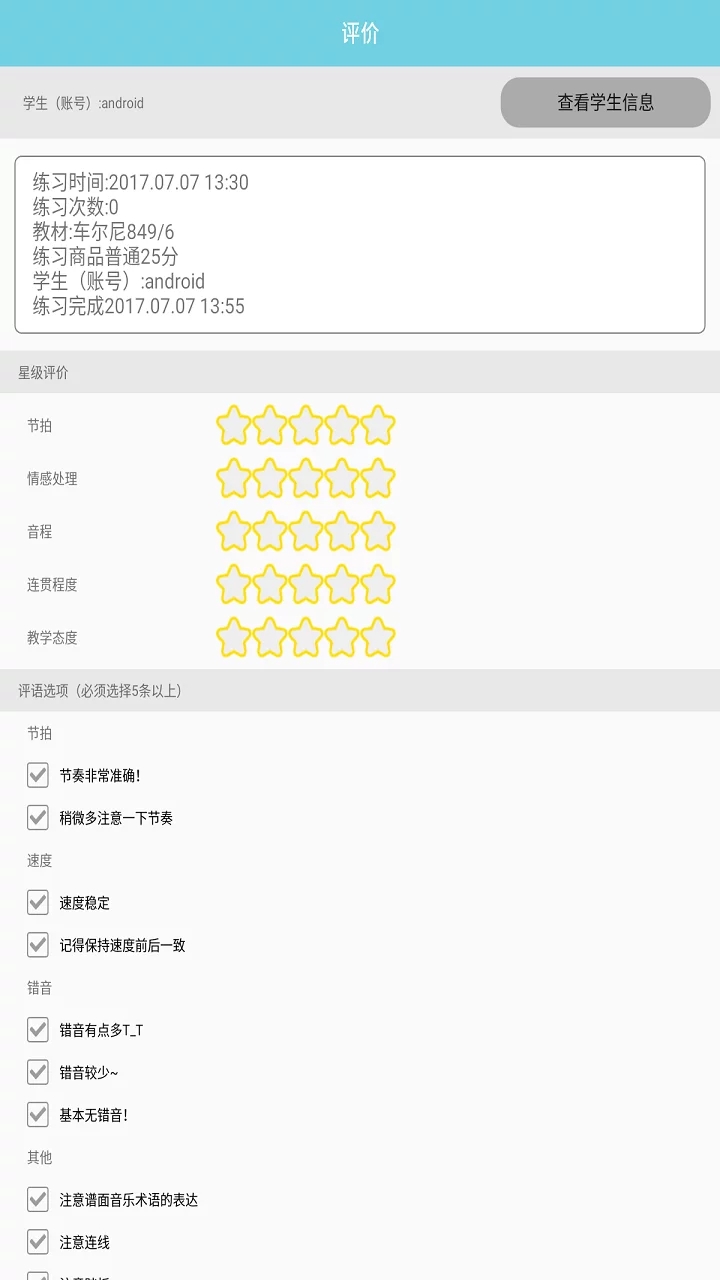Give 连贯程度 a five-star rating
This screenshot has height=1280, width=720.
378,584
